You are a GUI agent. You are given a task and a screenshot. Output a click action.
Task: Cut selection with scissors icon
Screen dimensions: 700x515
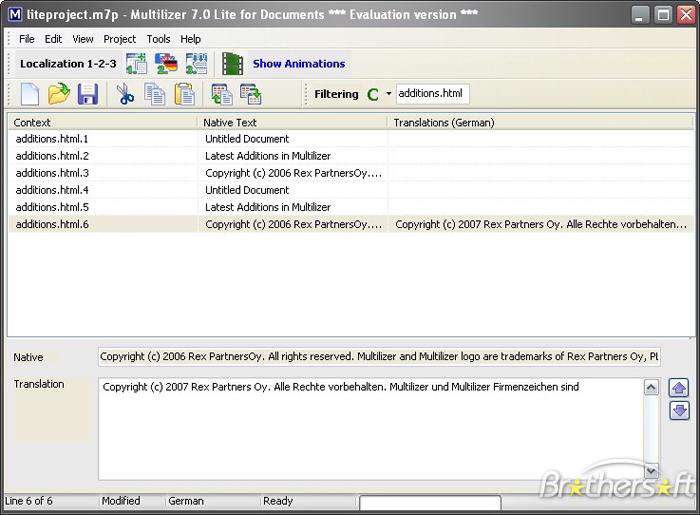[125, 94]
